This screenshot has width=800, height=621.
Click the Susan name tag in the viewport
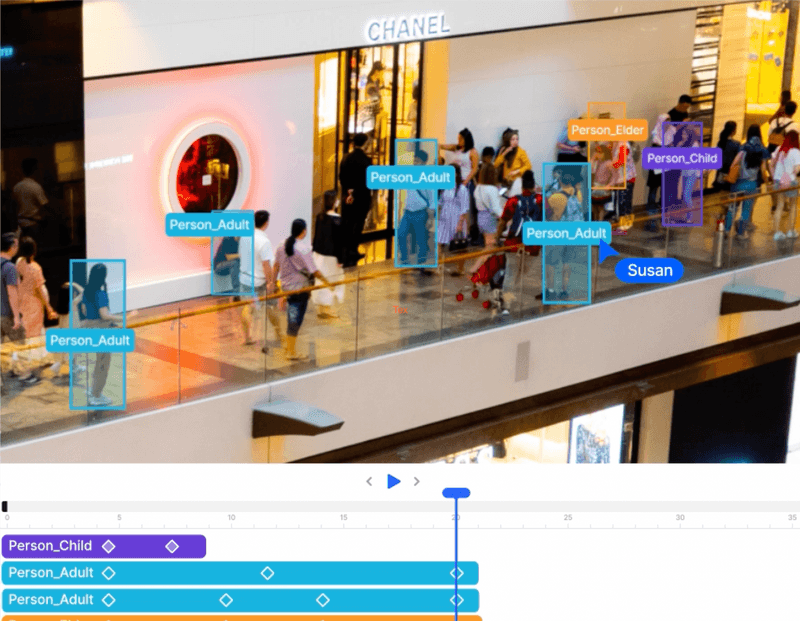click(650, 270)
